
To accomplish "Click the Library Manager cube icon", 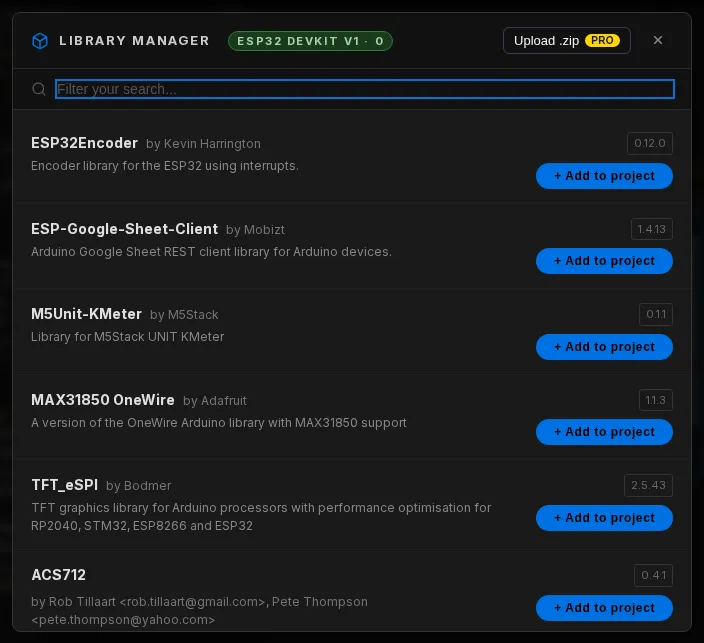I will click(x=40, y=41).
